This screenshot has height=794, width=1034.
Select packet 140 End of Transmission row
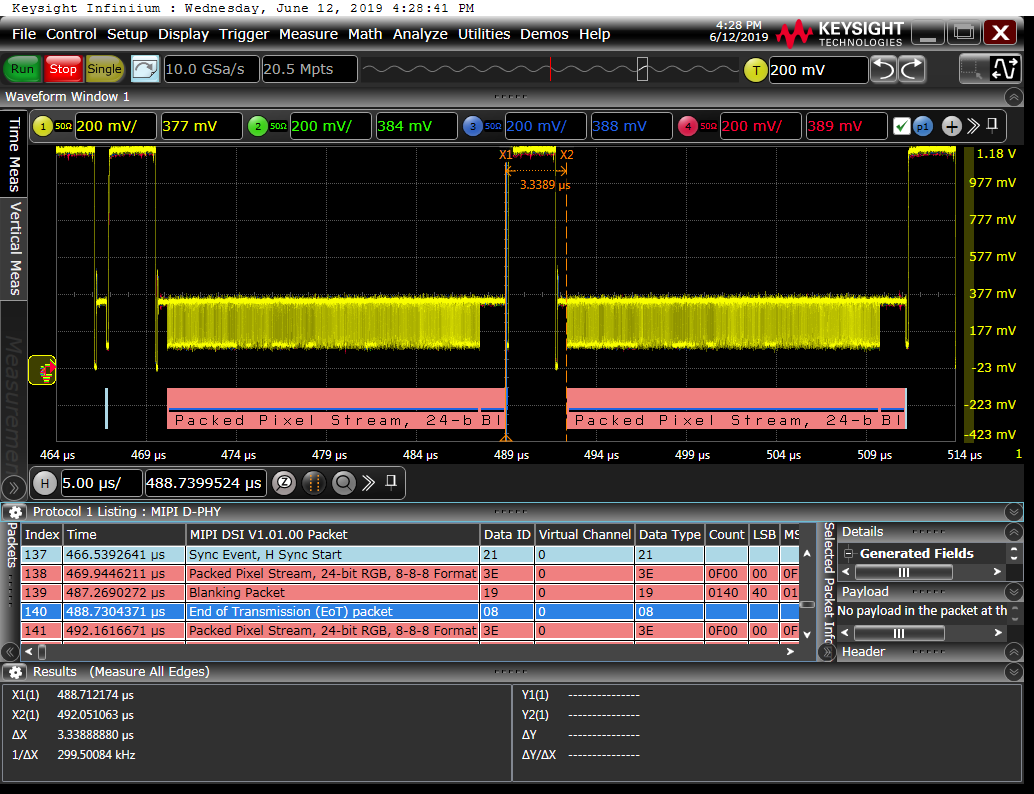410,612
